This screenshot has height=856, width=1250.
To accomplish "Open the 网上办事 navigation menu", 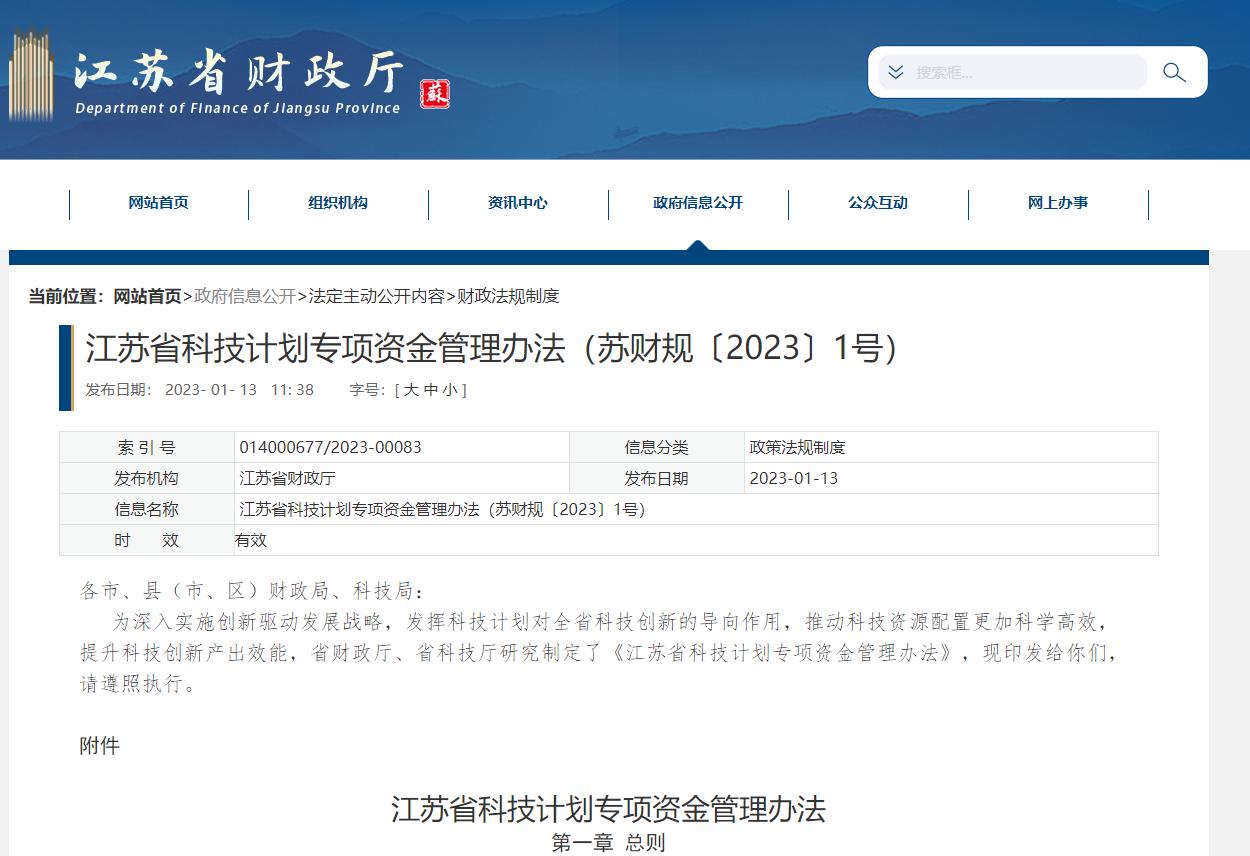I will pyautogui.click(x=1056, y=203).
